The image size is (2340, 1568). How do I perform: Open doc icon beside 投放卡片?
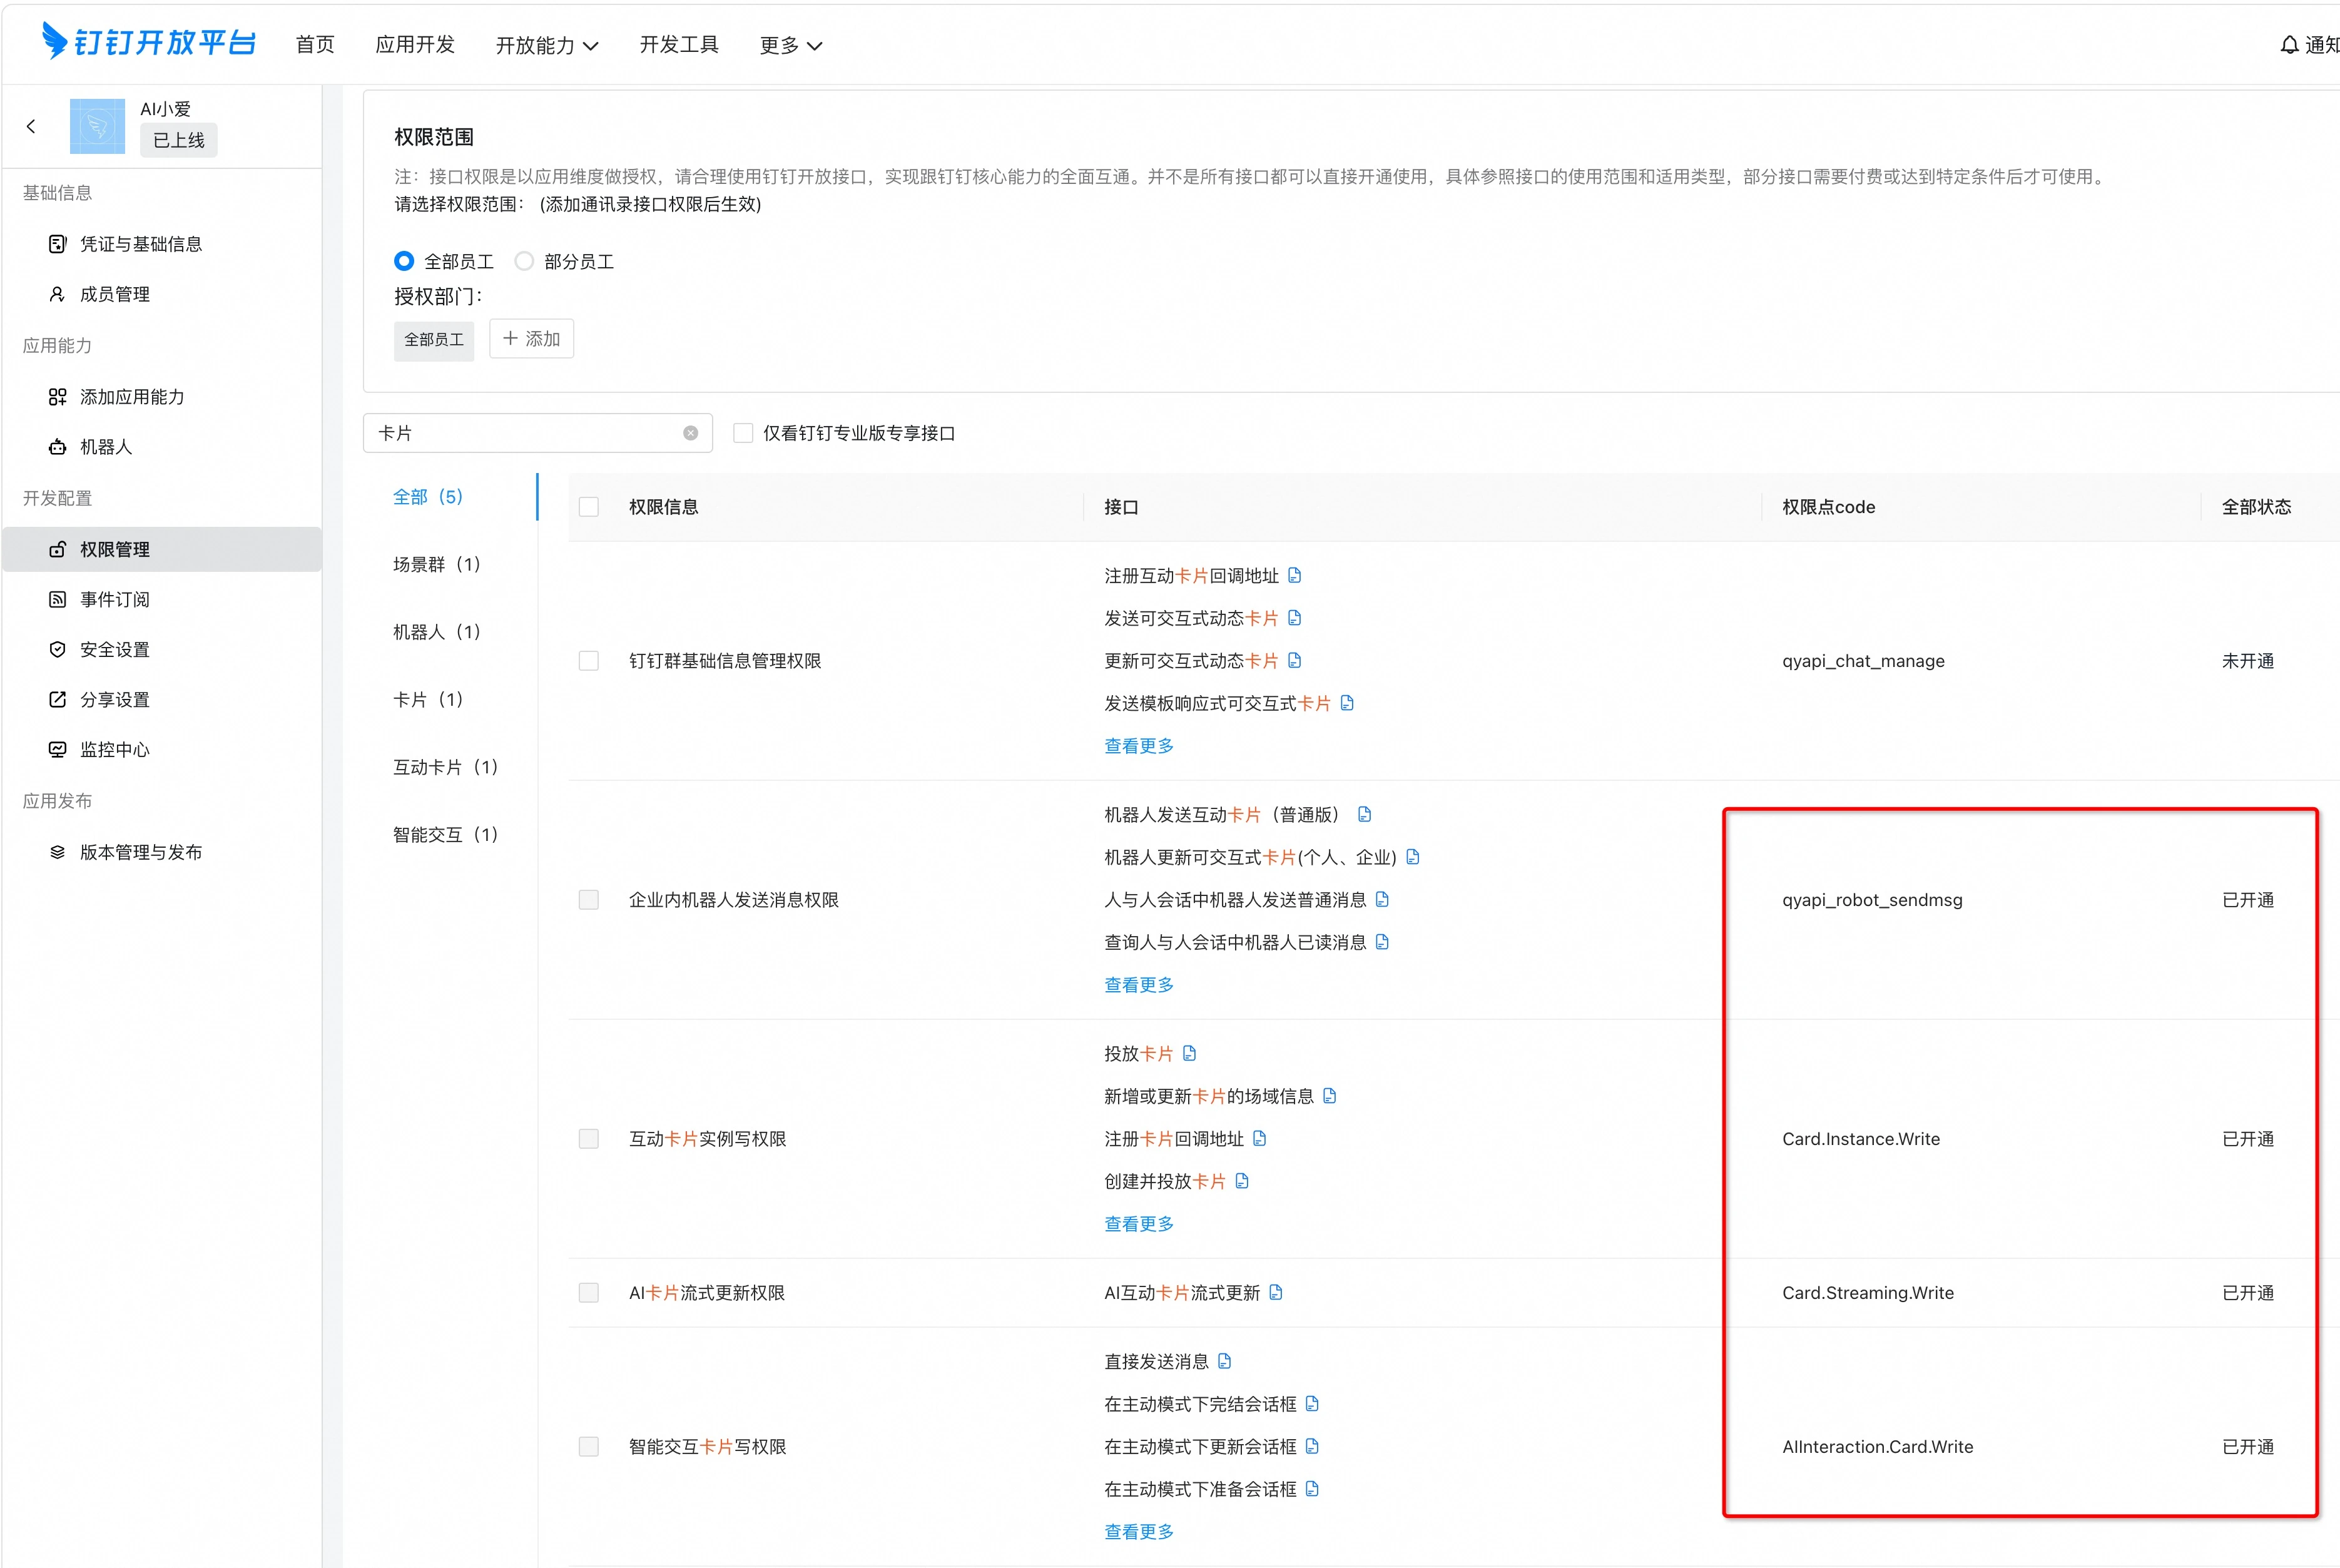tap(1189, 1053)
